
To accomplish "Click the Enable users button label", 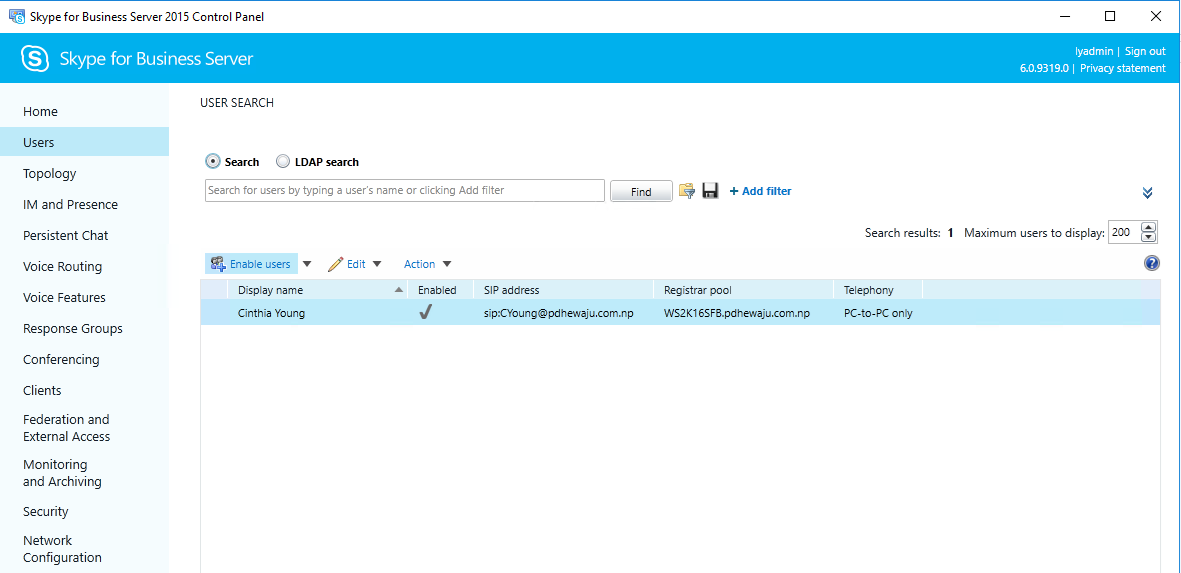I will tap(260, 264).
